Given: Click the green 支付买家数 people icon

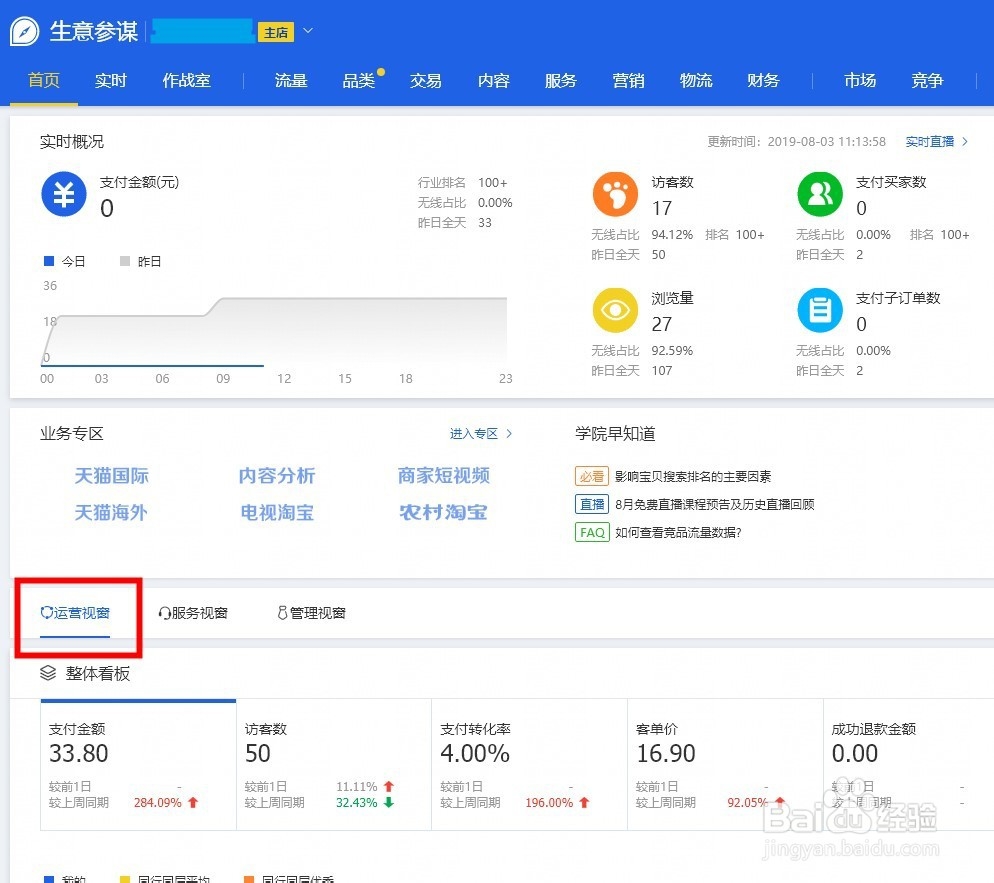Looking at the screenshot, I should (x=820, y=194).
